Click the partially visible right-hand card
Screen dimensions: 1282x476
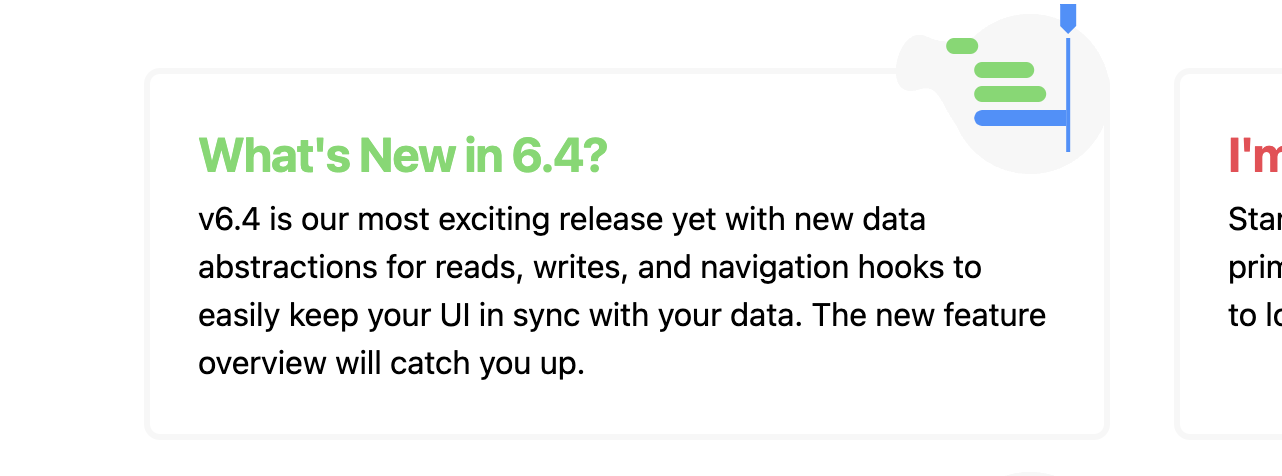pos(1229,254)
